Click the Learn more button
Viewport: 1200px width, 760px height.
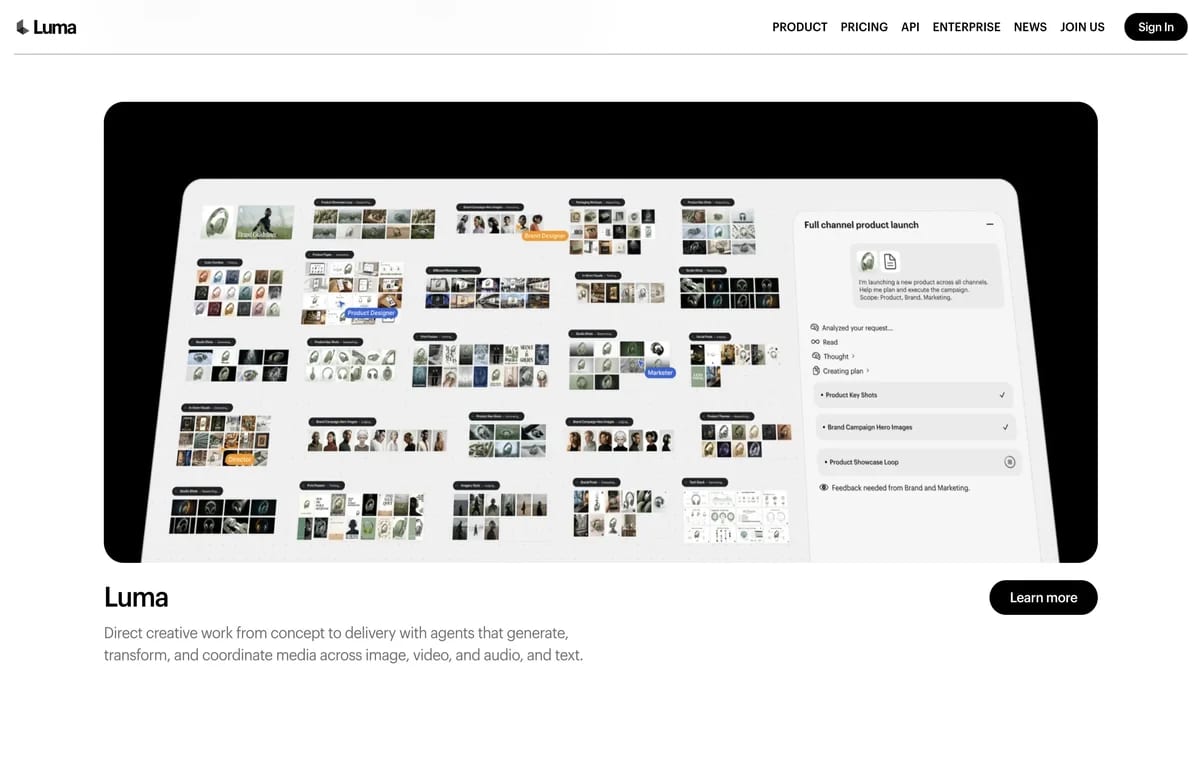(1043, 598)
